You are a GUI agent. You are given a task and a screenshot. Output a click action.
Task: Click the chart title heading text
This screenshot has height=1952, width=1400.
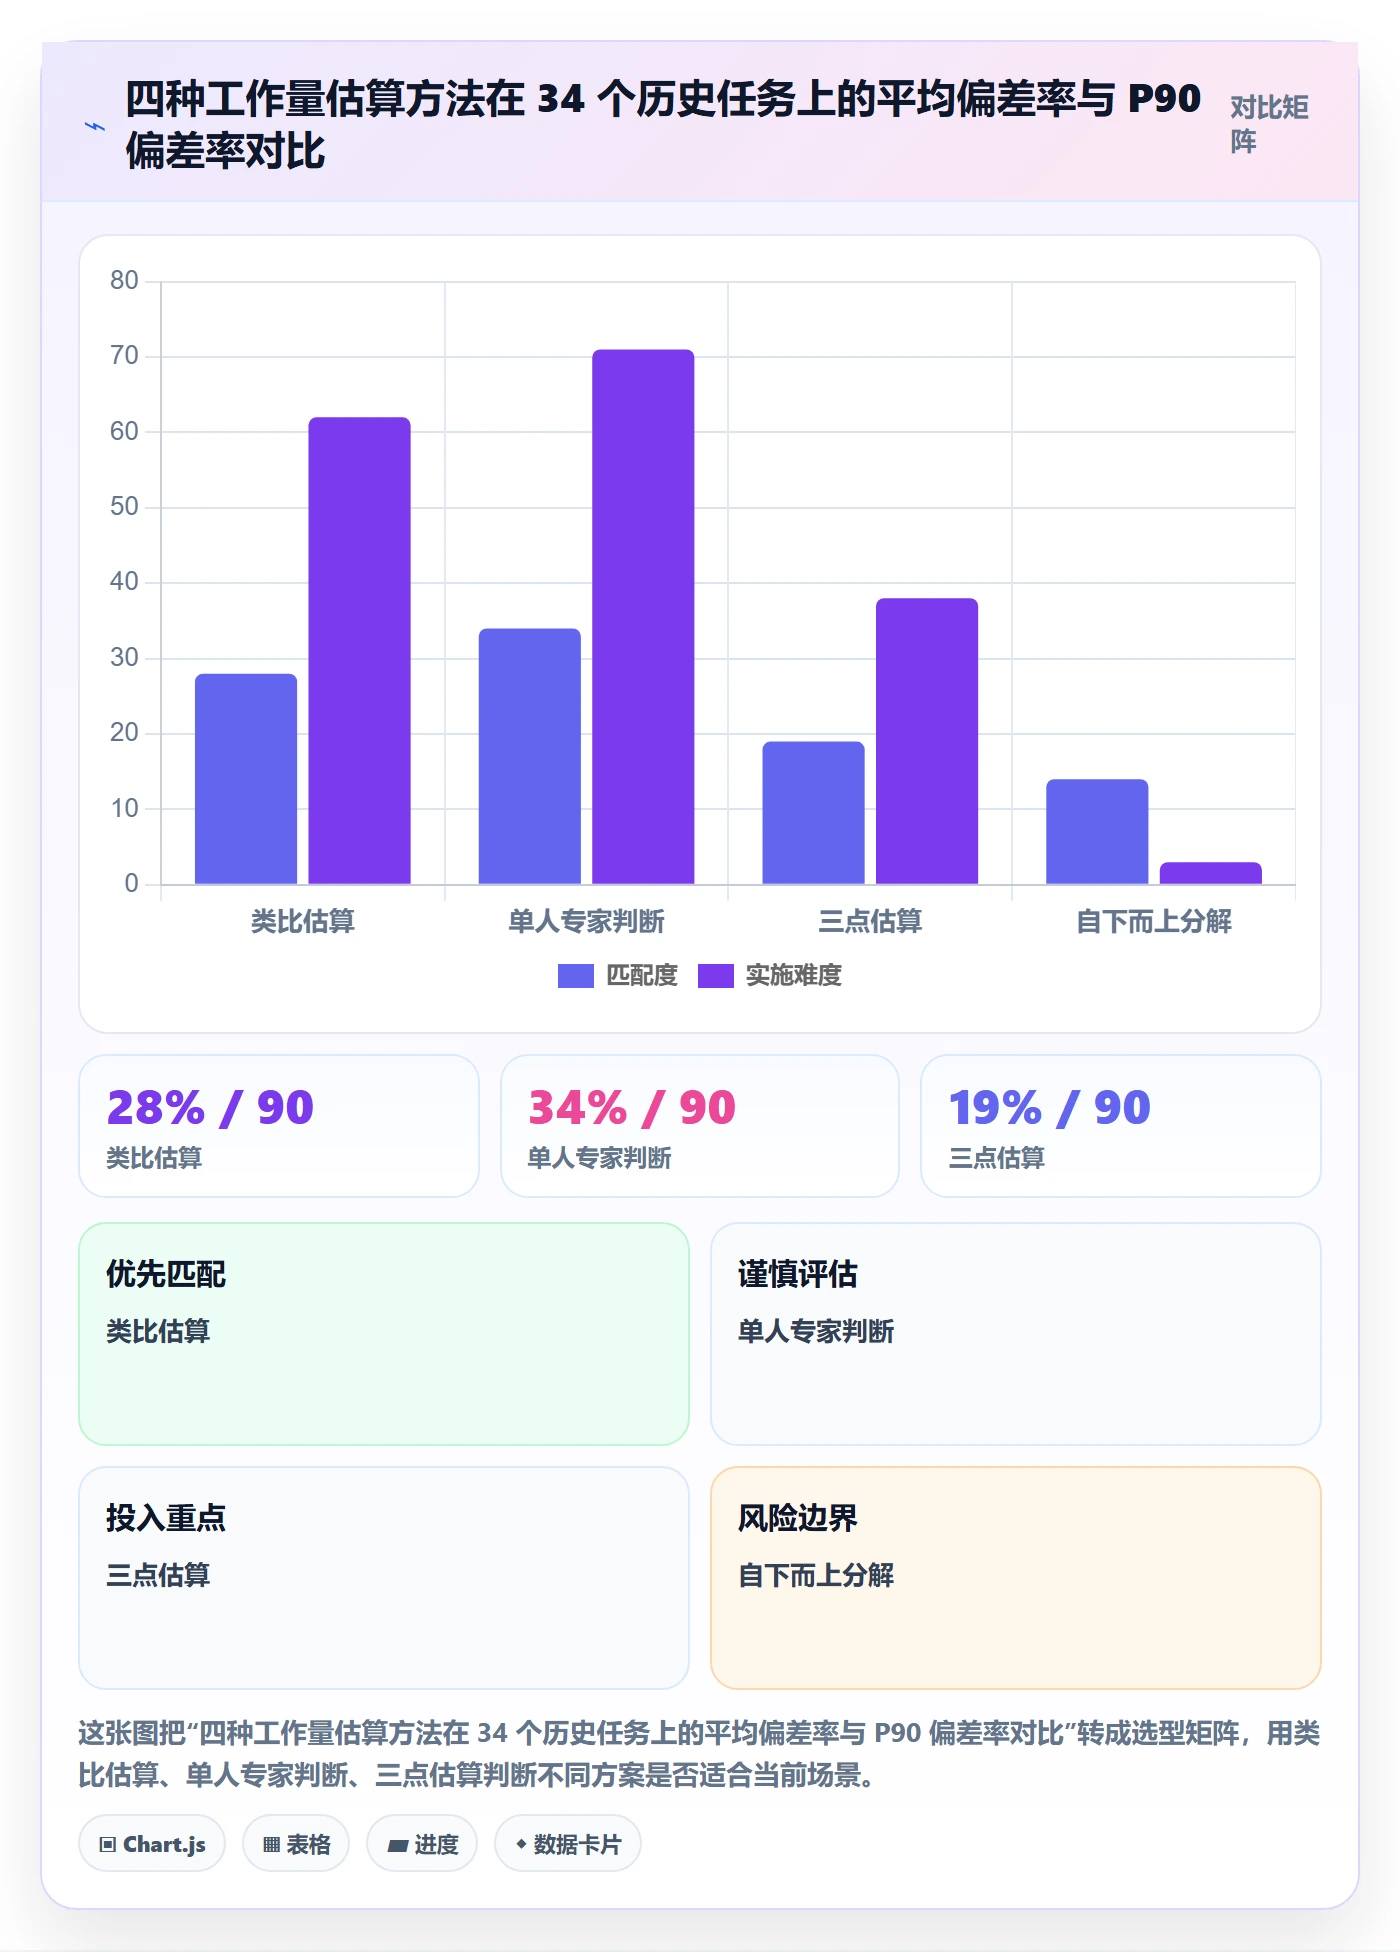(663, 125)
